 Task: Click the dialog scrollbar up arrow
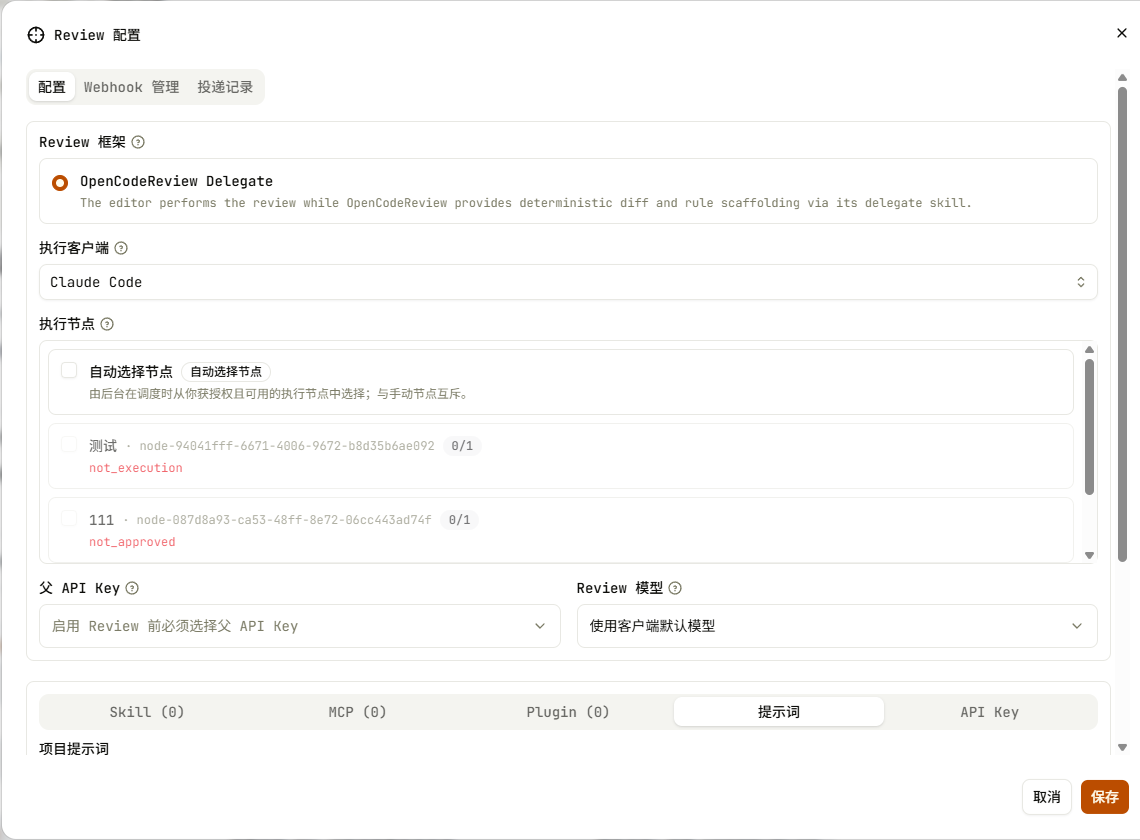(1122, 78)
